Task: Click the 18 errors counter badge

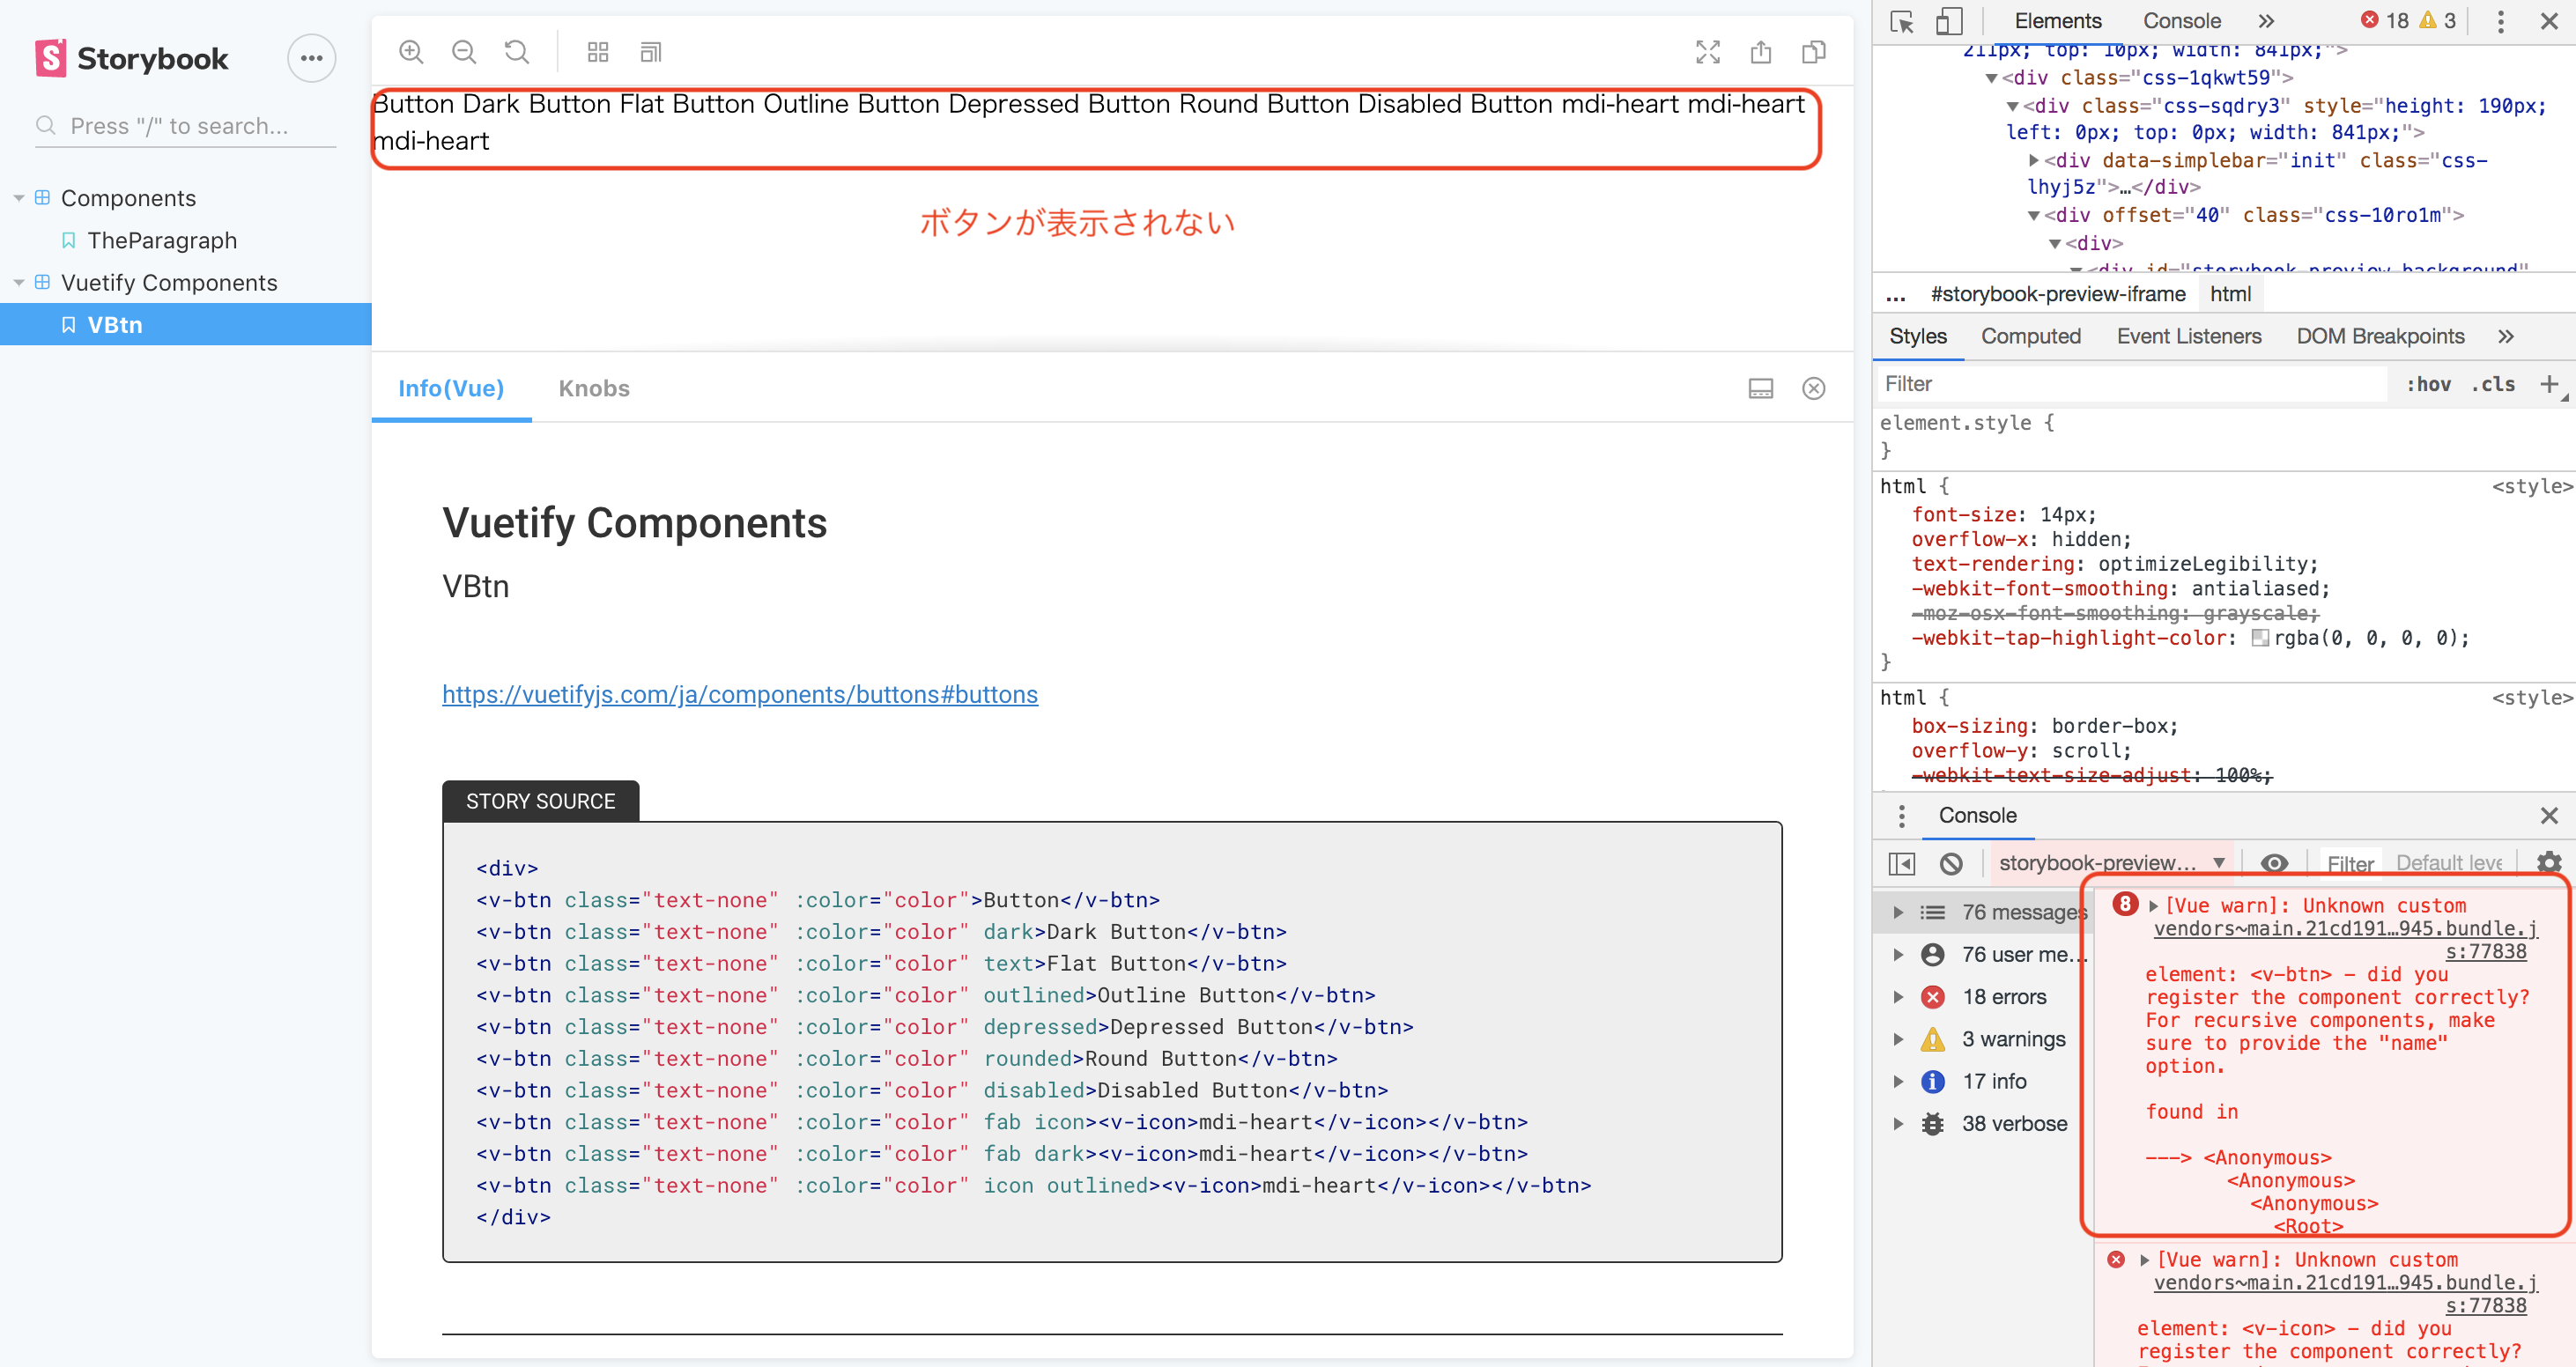Action: 2386,21
